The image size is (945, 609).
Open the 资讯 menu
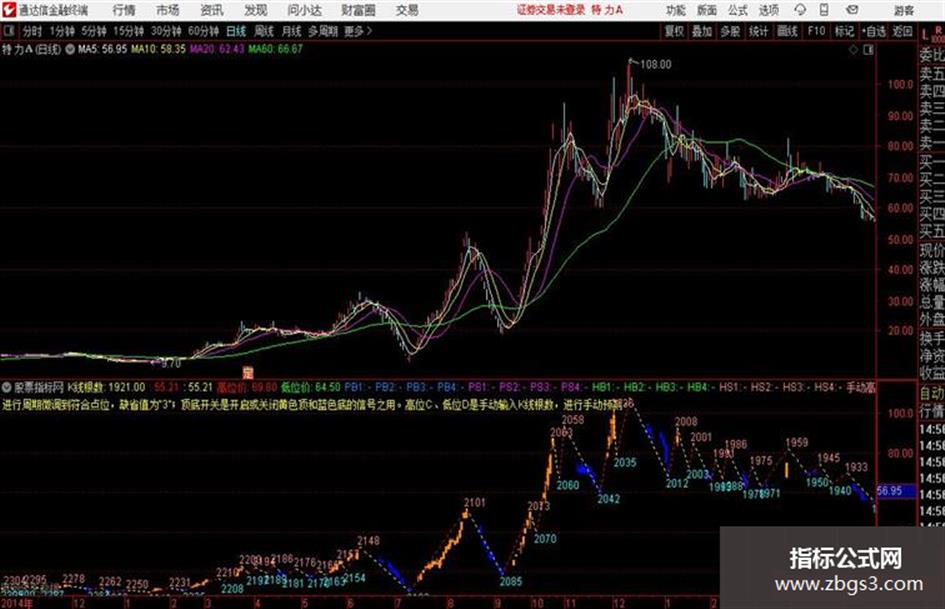(x=212, y=10)
